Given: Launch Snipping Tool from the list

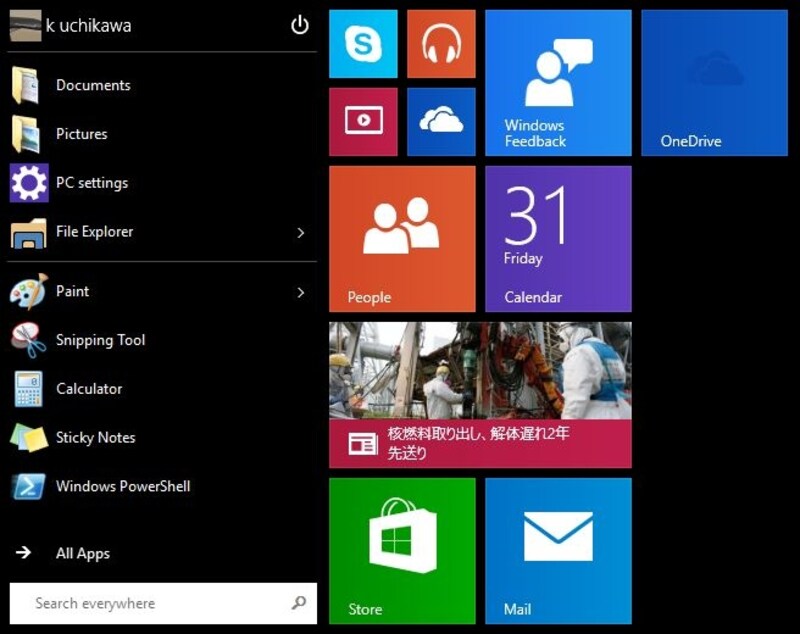Looking at the screenshot, I should tap(100, 340).
